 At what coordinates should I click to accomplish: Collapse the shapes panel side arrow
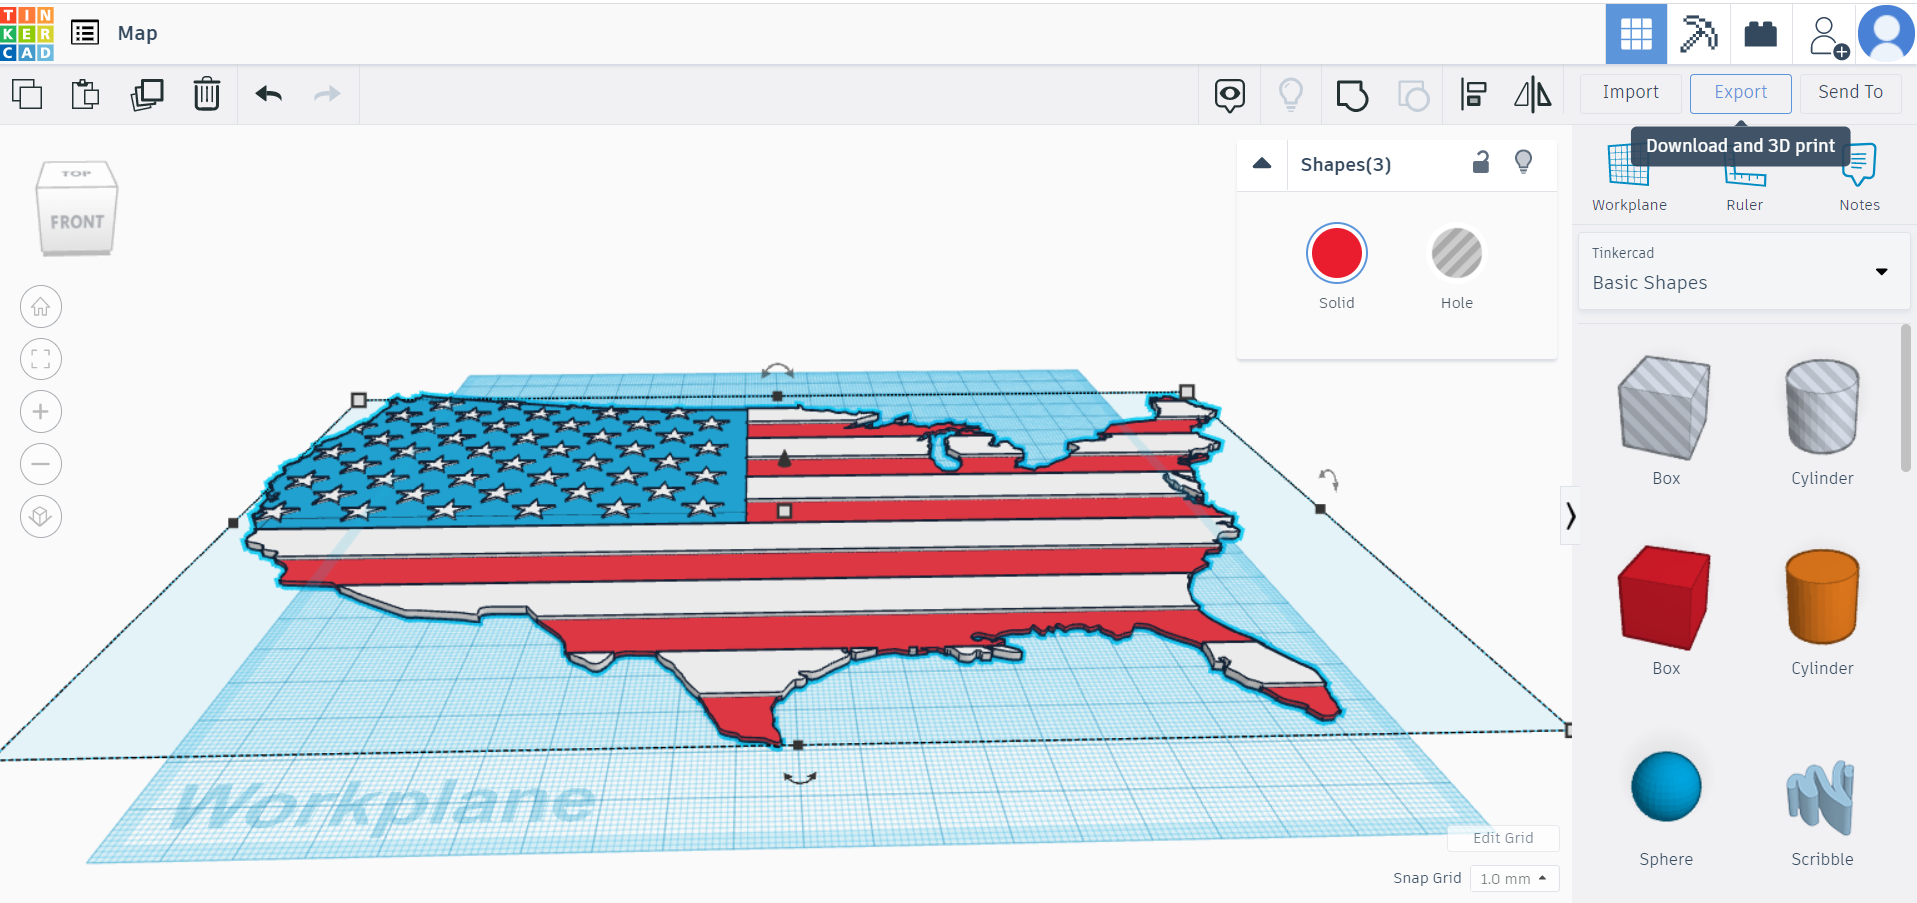[x=1570, y=516]
